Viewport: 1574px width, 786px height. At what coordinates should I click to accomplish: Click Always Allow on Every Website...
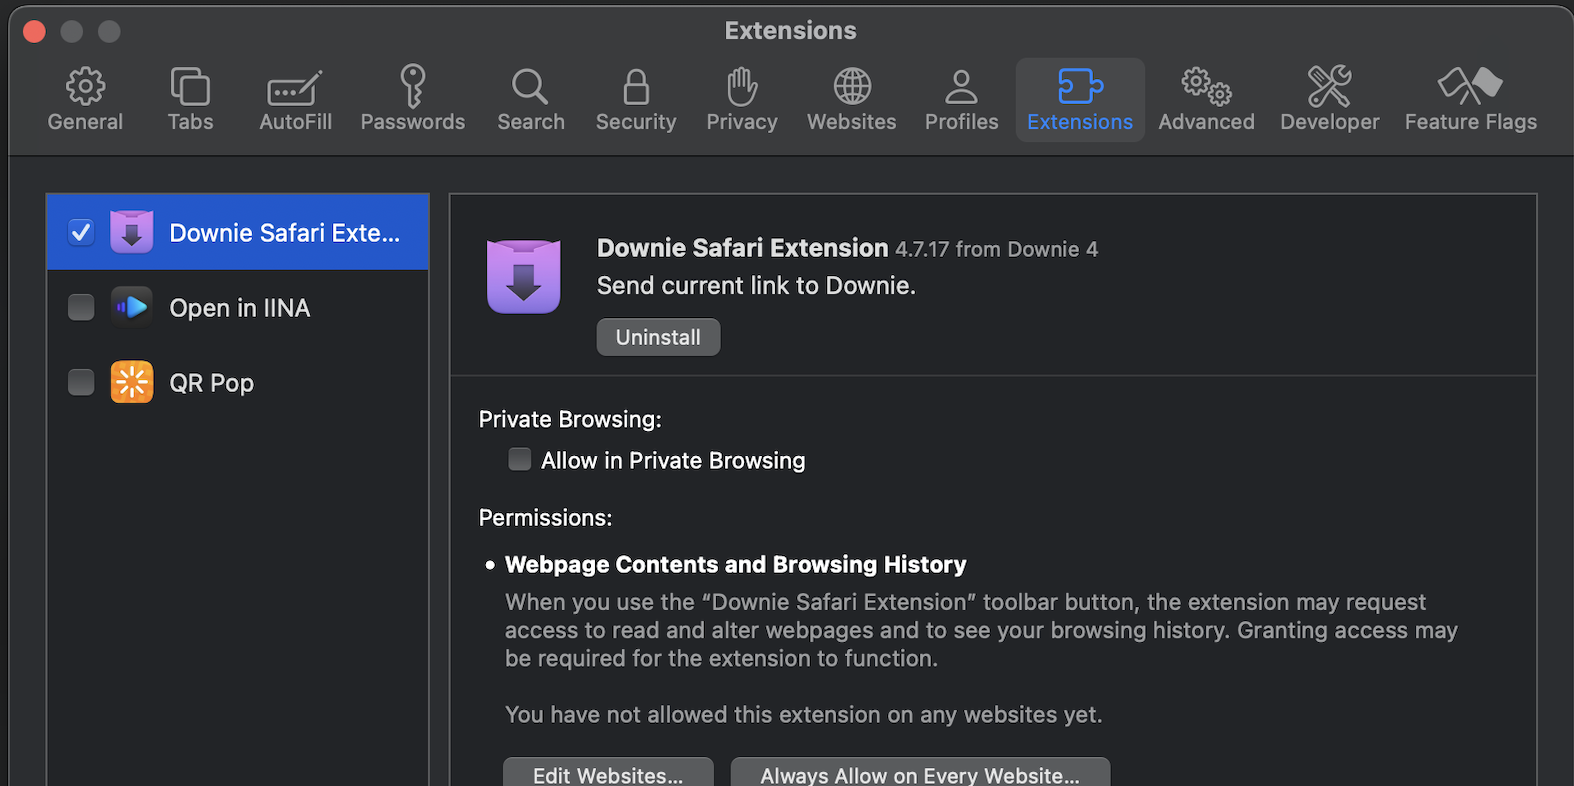920,773
